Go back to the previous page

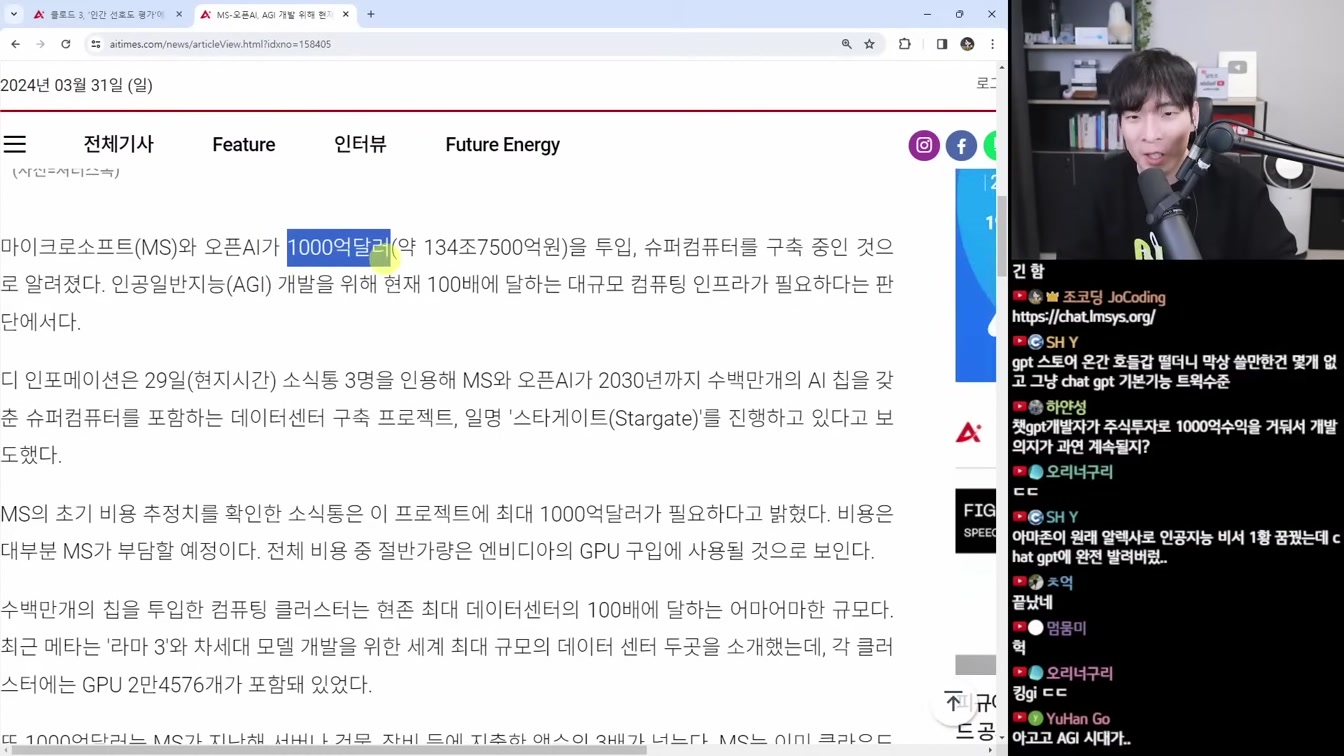point(16,44)
